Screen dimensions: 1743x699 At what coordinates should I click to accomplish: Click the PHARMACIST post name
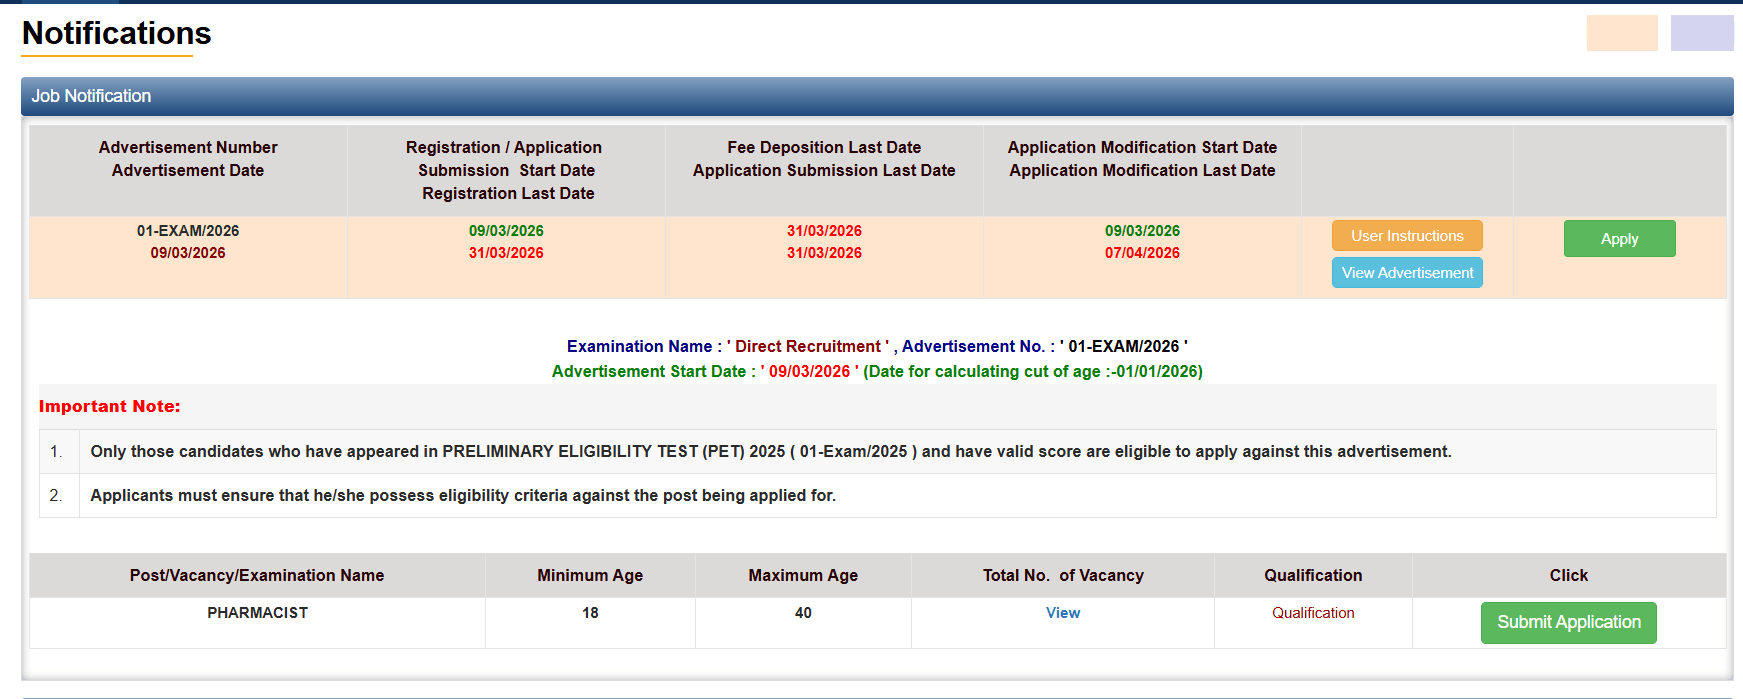(x=257, y=613)
